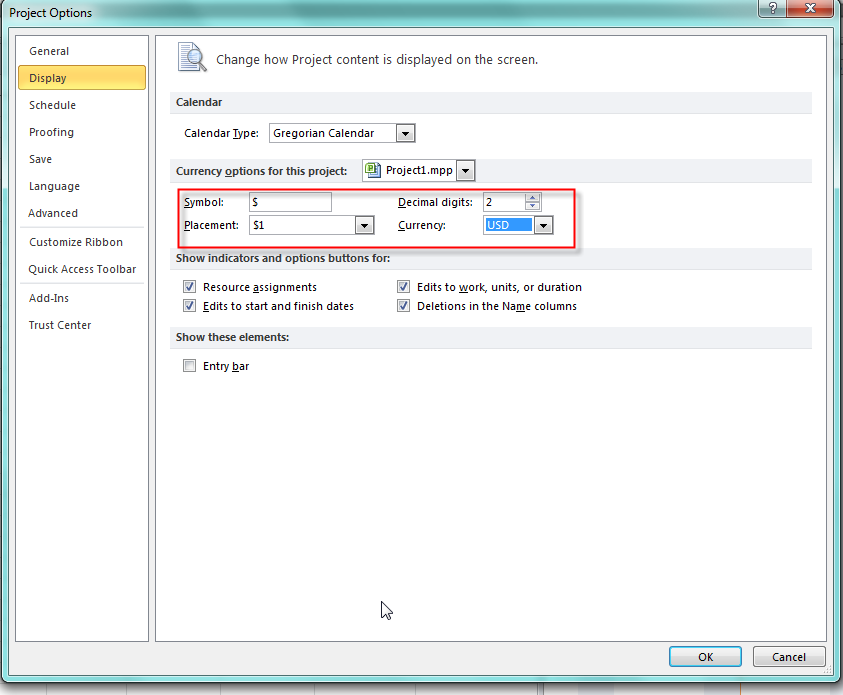Uncheck Edits to start and finish dates
The width and height of the screenshot is (843, 695).
(x=190, y=306)
